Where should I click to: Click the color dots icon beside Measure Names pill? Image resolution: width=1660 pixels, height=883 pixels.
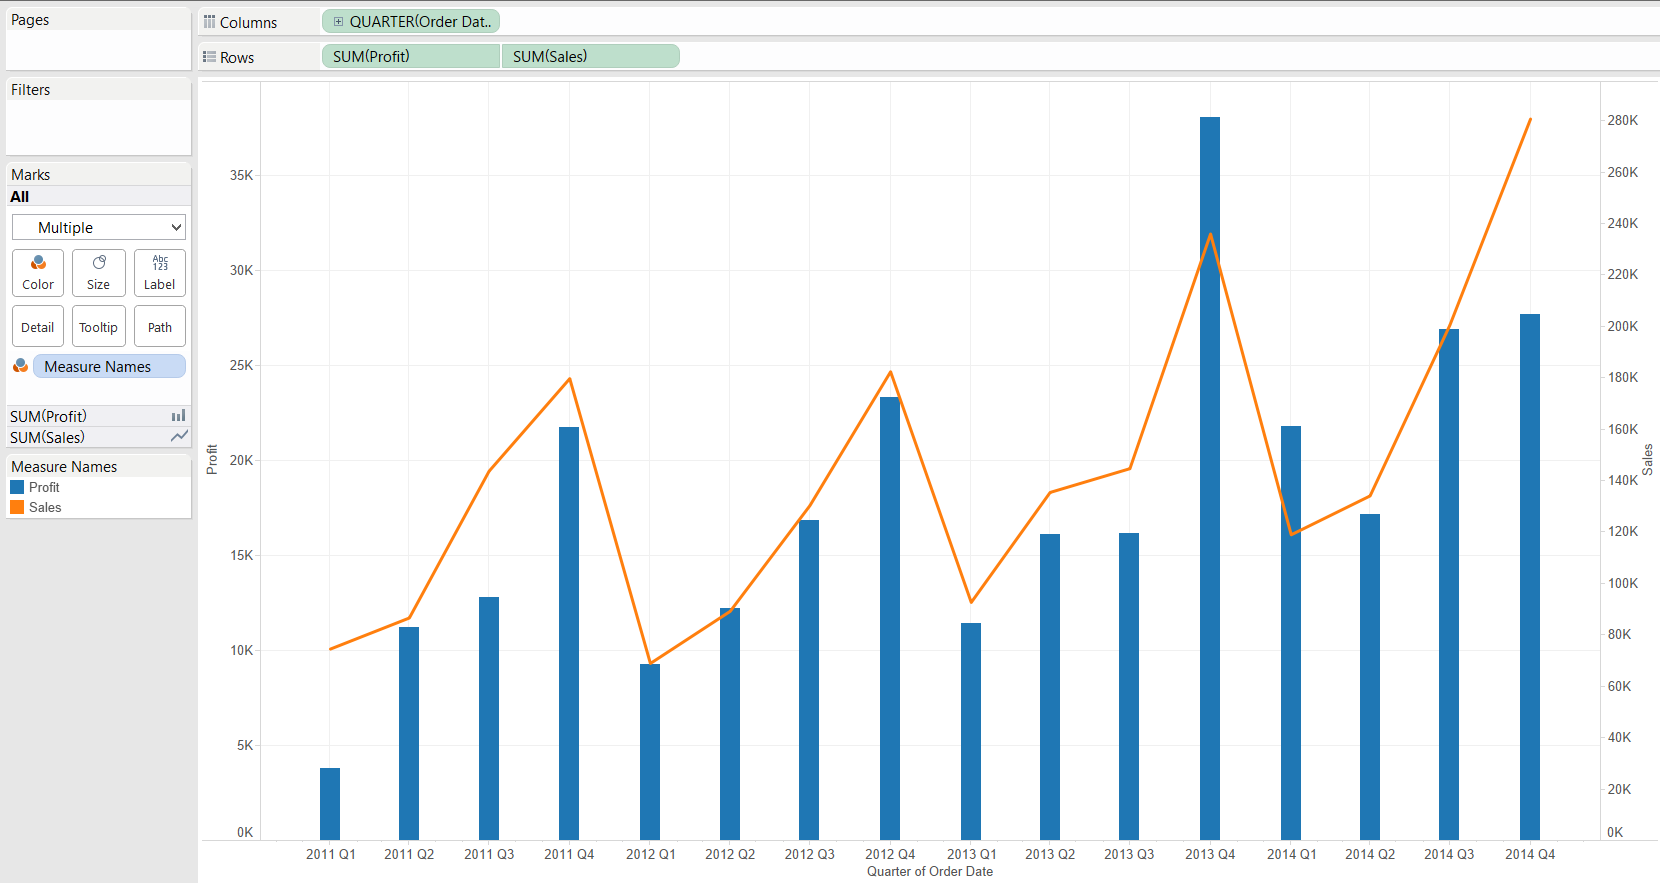[20, 366]
